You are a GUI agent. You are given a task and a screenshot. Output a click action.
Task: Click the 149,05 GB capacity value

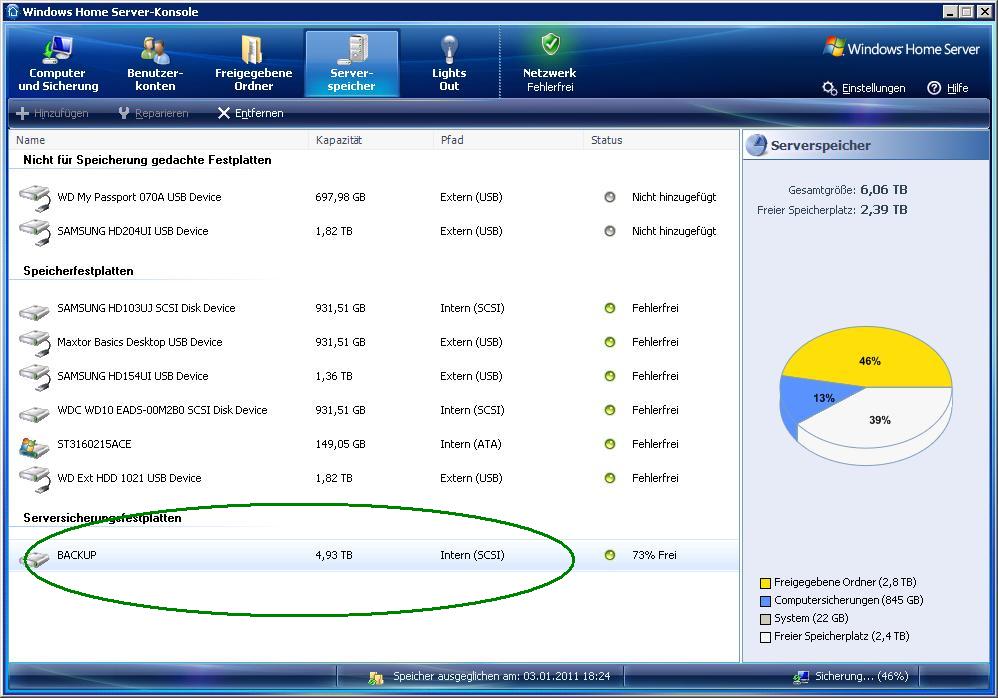(x=340, y=444)
